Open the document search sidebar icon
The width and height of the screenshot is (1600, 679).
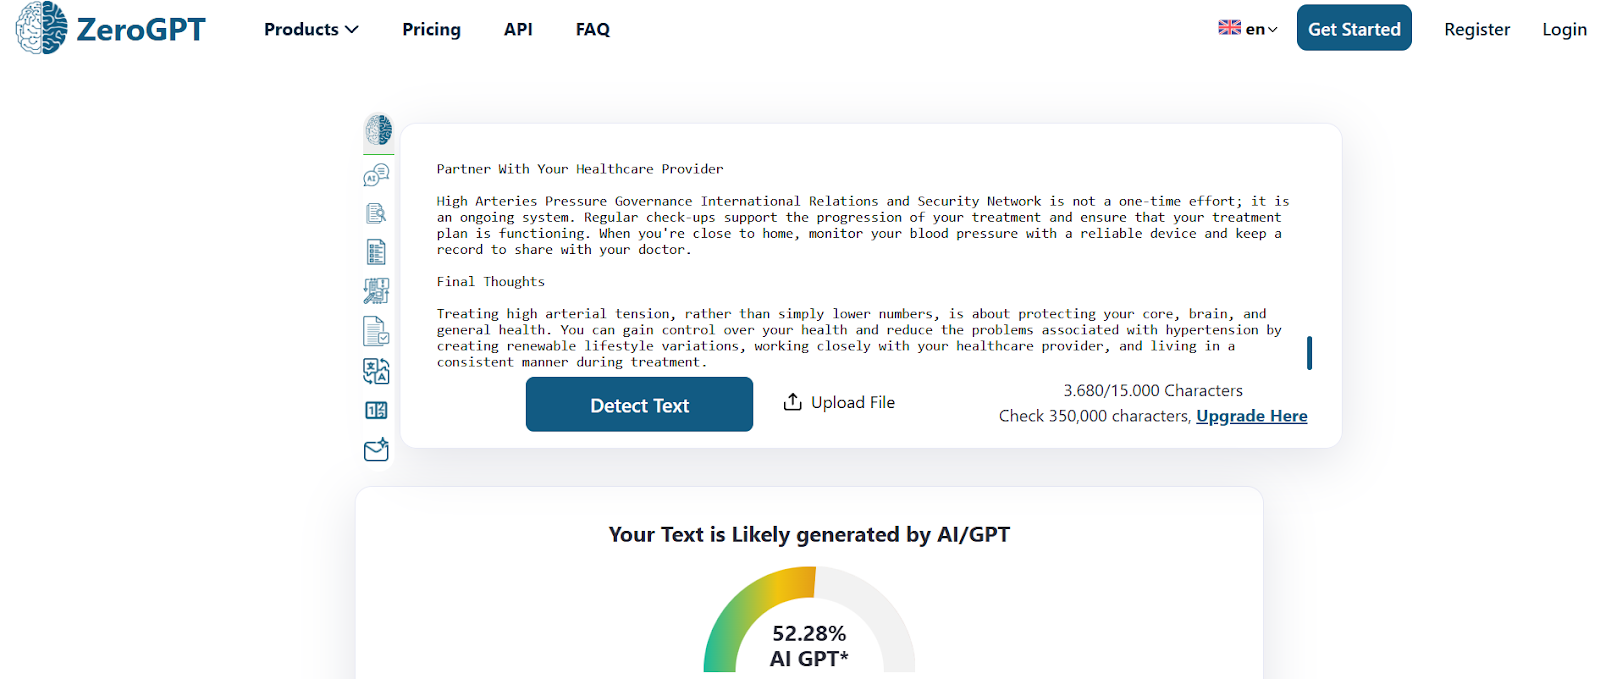376,213
